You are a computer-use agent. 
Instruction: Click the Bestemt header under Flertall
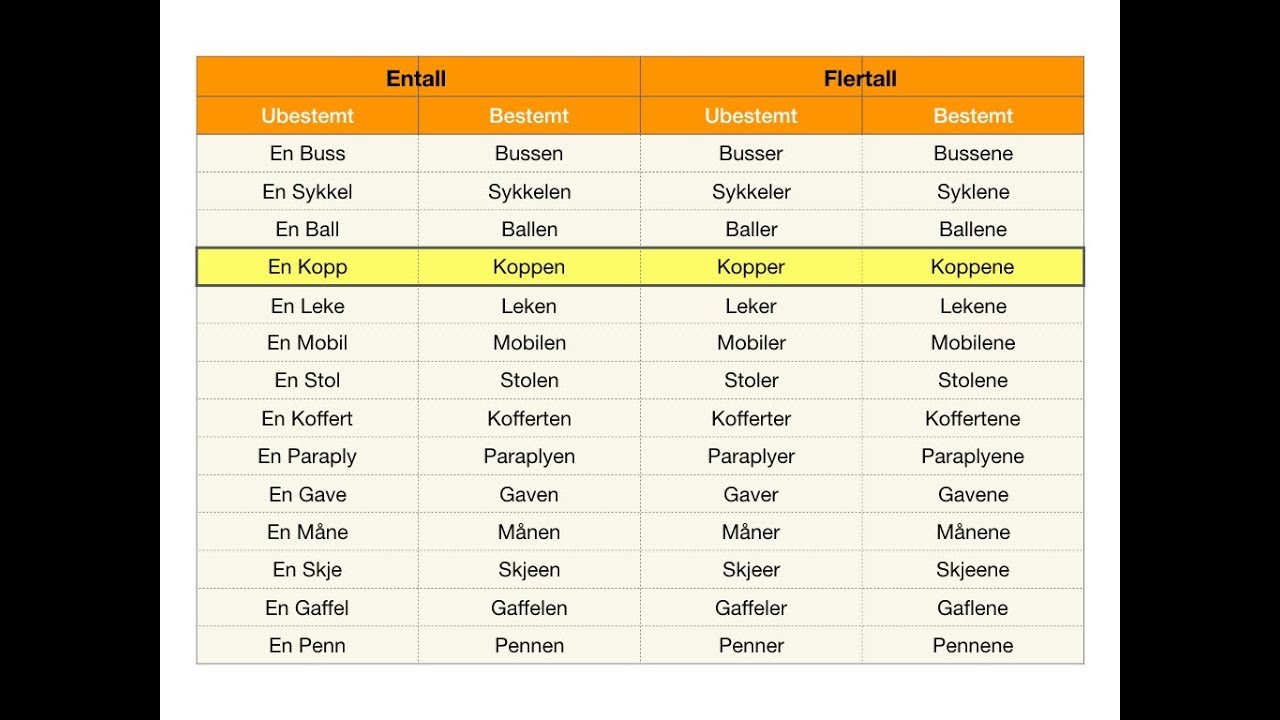pyautogui.click(x=973, y=116)
